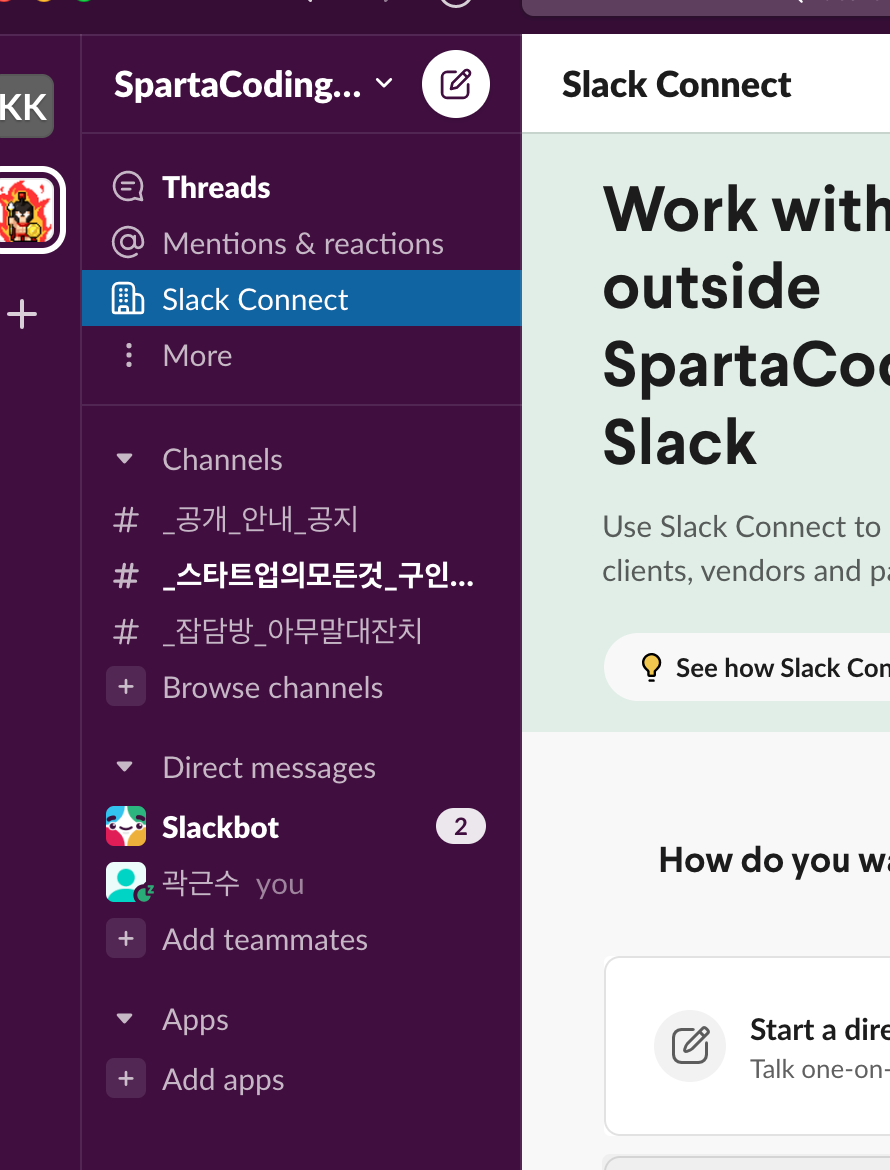The width and height of the screenshot is (890, 1170).
Task: Click the Threads speech bubble icon
Action: 128,187
